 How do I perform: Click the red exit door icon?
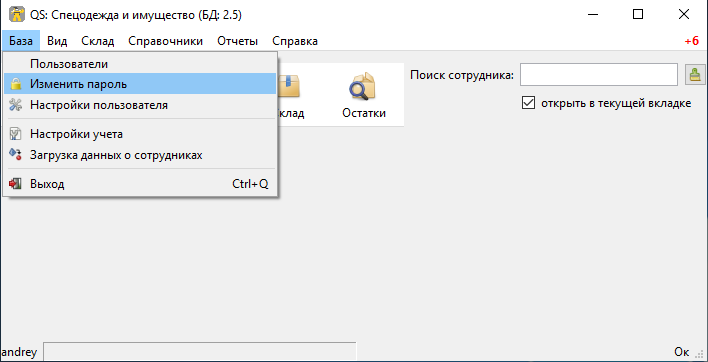point(15,184)
